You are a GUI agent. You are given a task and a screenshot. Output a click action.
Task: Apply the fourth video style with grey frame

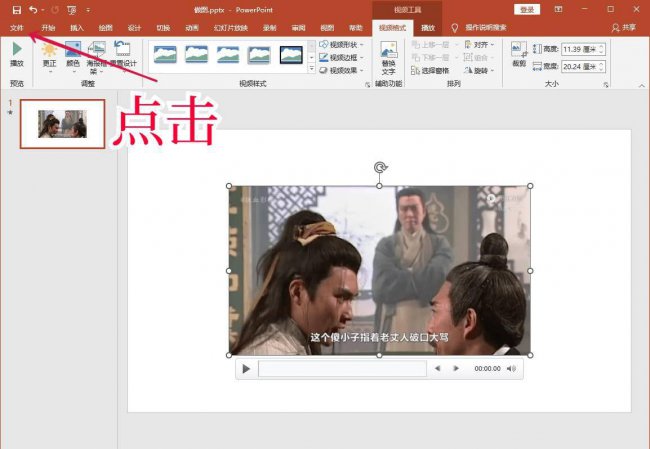[x=259, y=55]
